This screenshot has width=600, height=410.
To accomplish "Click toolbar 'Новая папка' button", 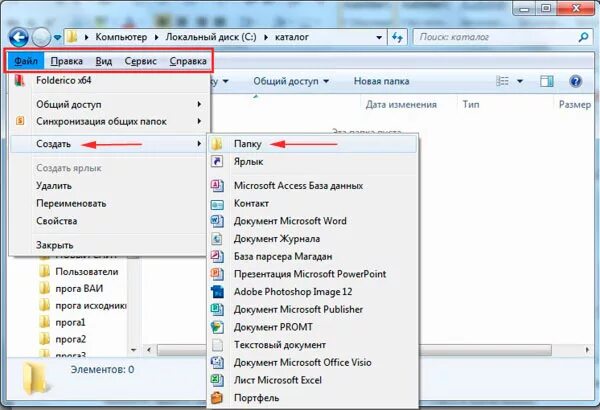I will pos(381,81).
